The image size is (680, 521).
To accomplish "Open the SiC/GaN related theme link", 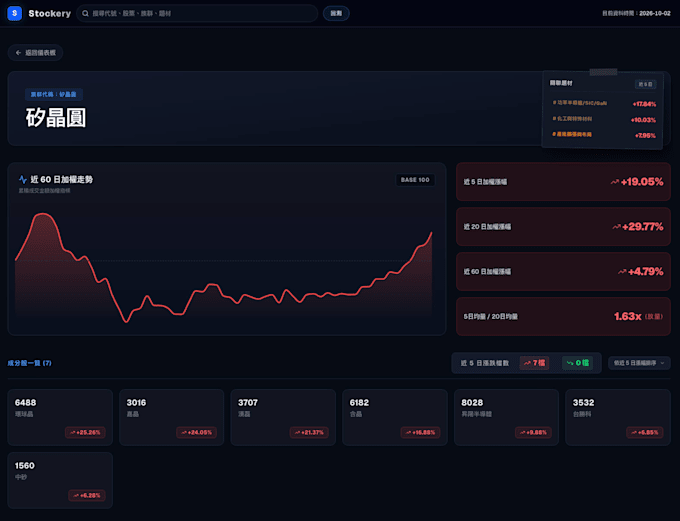I will point(579,103).
